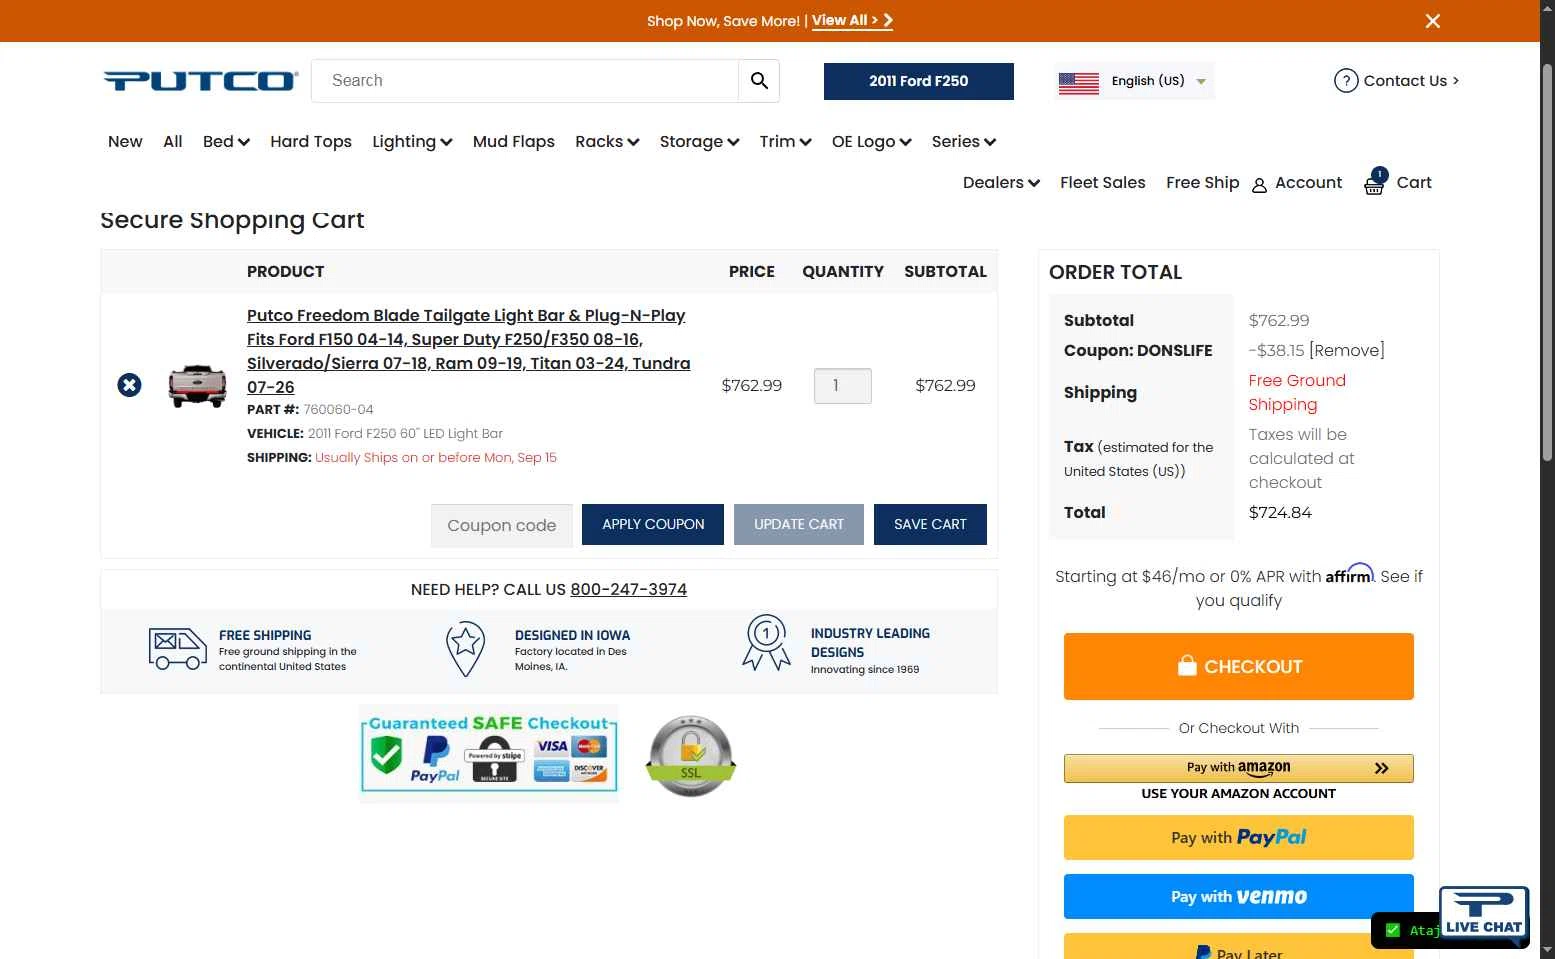Open the Live Chat widget
Image resolution: width=1555 pixels, height=959 pixels.
[1484, 913]
